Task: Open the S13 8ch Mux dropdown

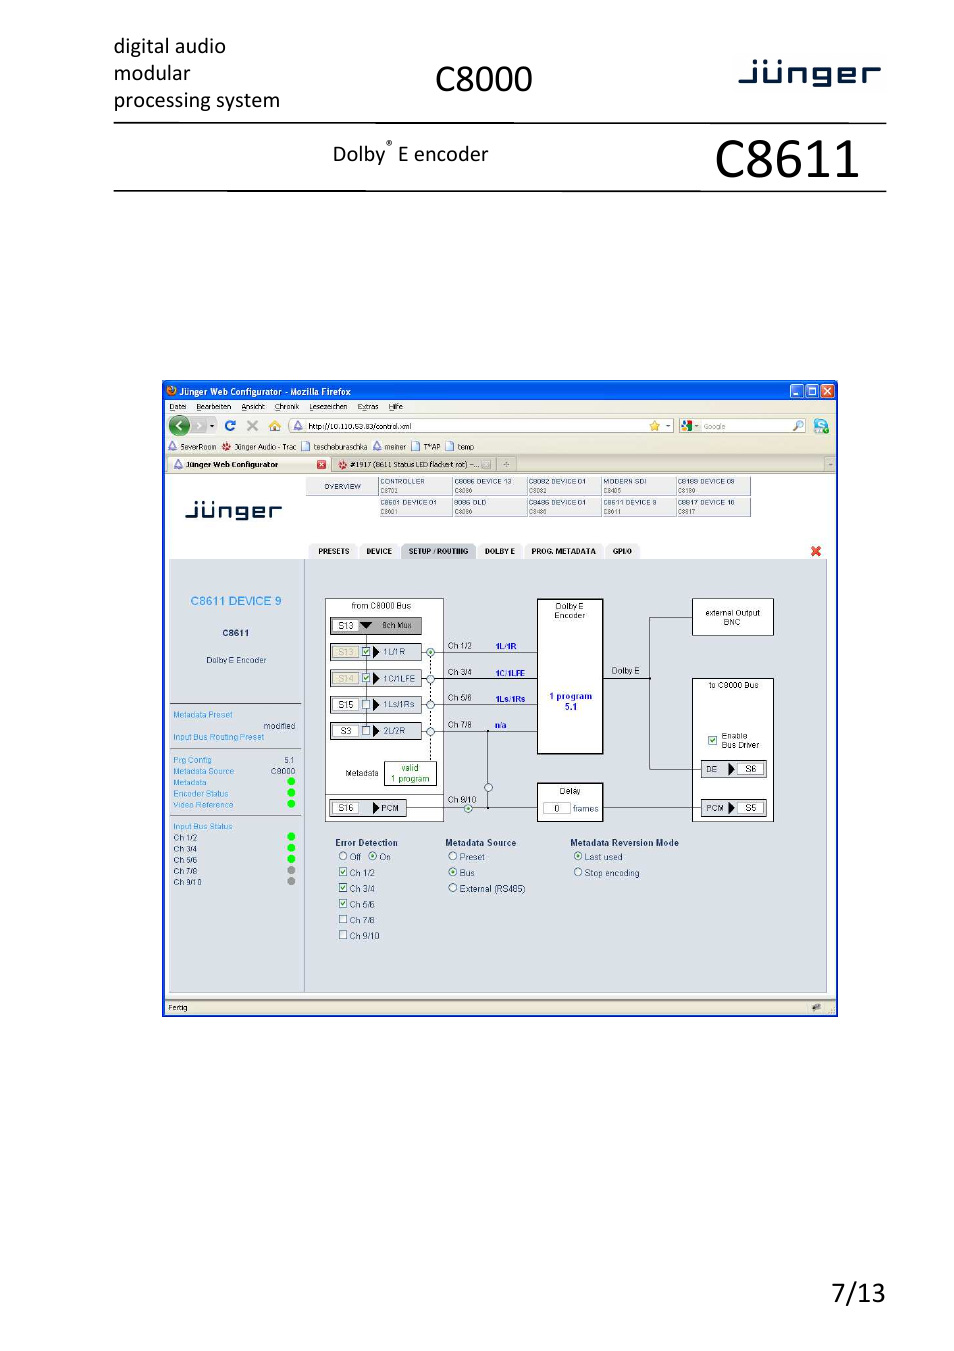Action: [366, 625]
